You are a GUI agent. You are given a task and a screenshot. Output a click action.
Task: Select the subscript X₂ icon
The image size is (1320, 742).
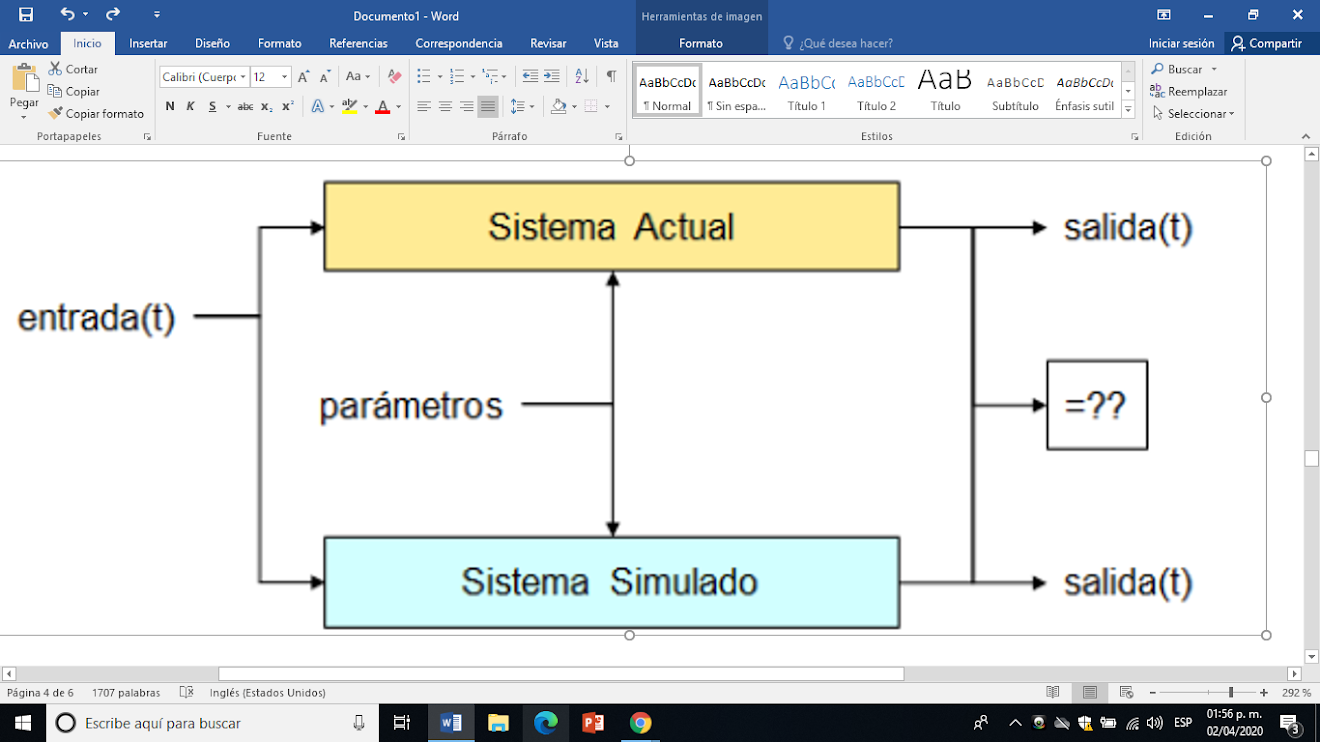(x=266, y=106)
